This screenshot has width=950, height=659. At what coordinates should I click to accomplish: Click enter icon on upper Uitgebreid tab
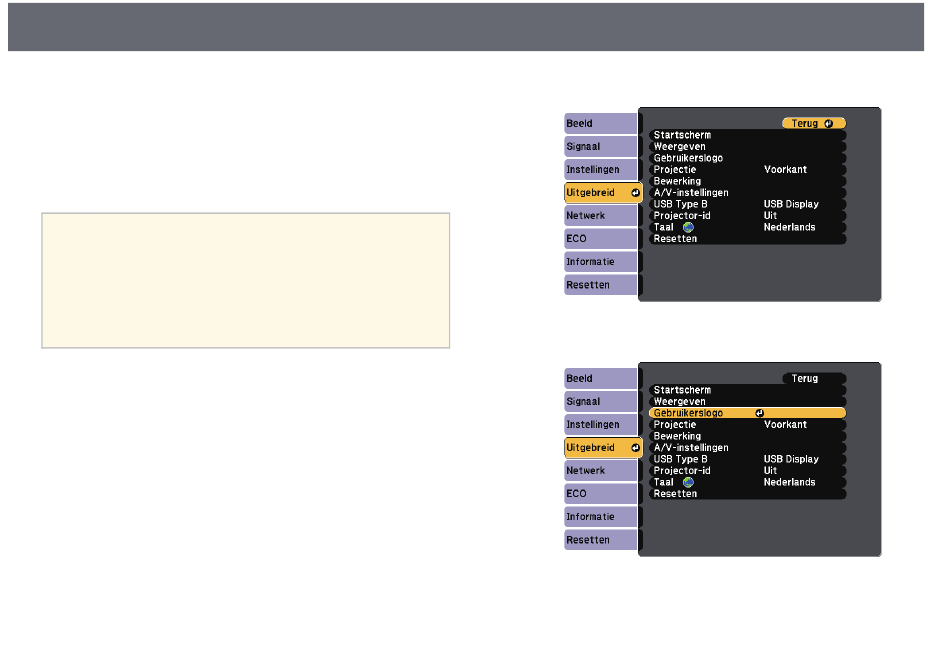[635, 193]
